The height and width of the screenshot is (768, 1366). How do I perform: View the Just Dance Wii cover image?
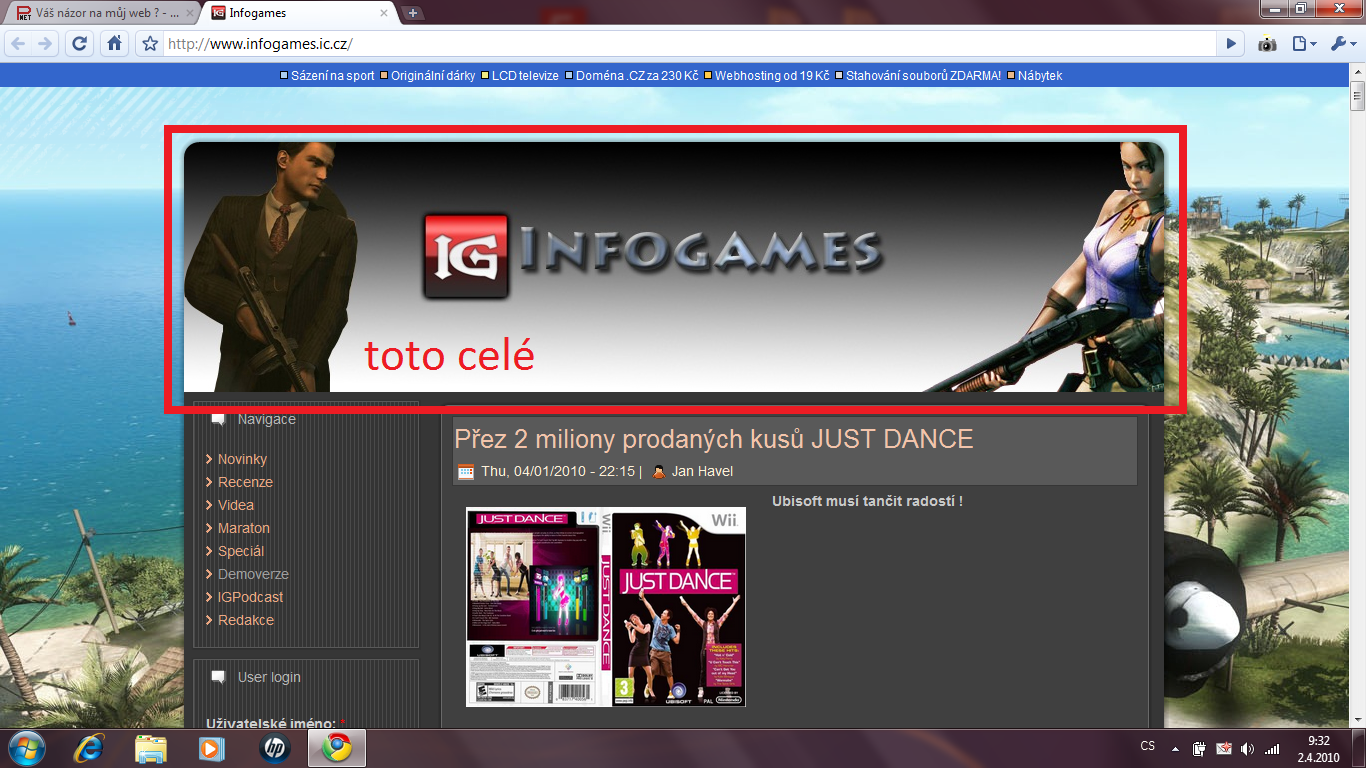[606, 607]
